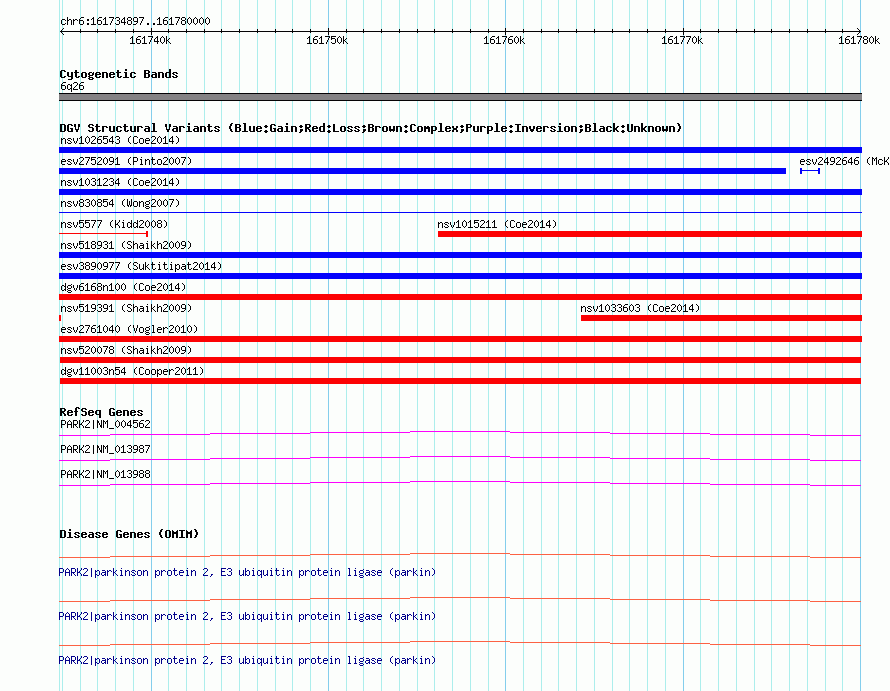Select the nsv5577 (Kidd2008) thin red variant

coord(103,233)
